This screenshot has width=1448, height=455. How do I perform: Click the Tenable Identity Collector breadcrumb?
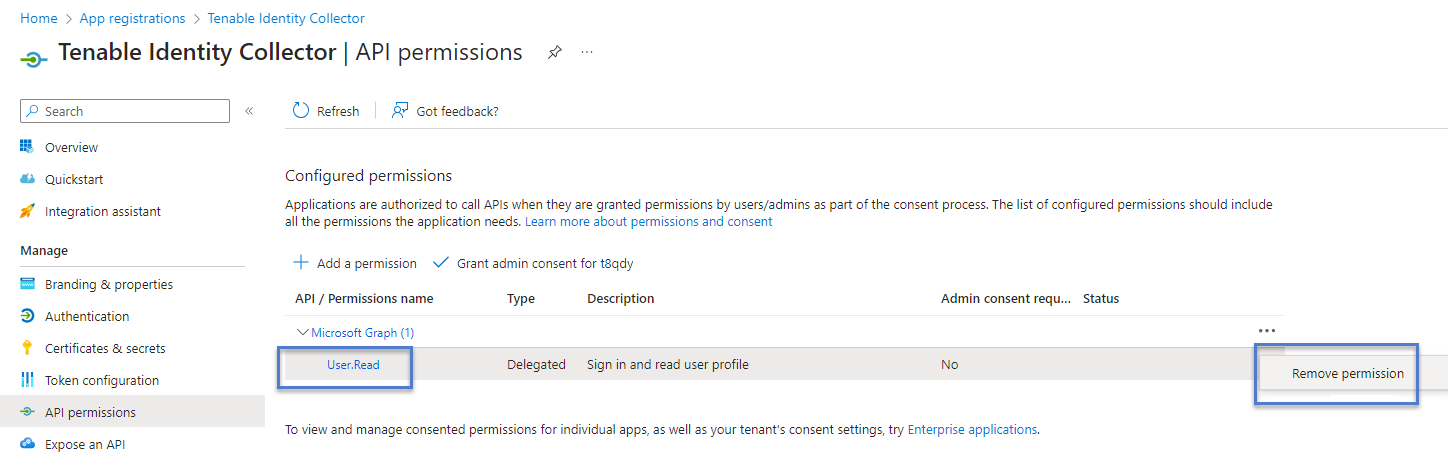pyautogui.click(x=286, y=18)
